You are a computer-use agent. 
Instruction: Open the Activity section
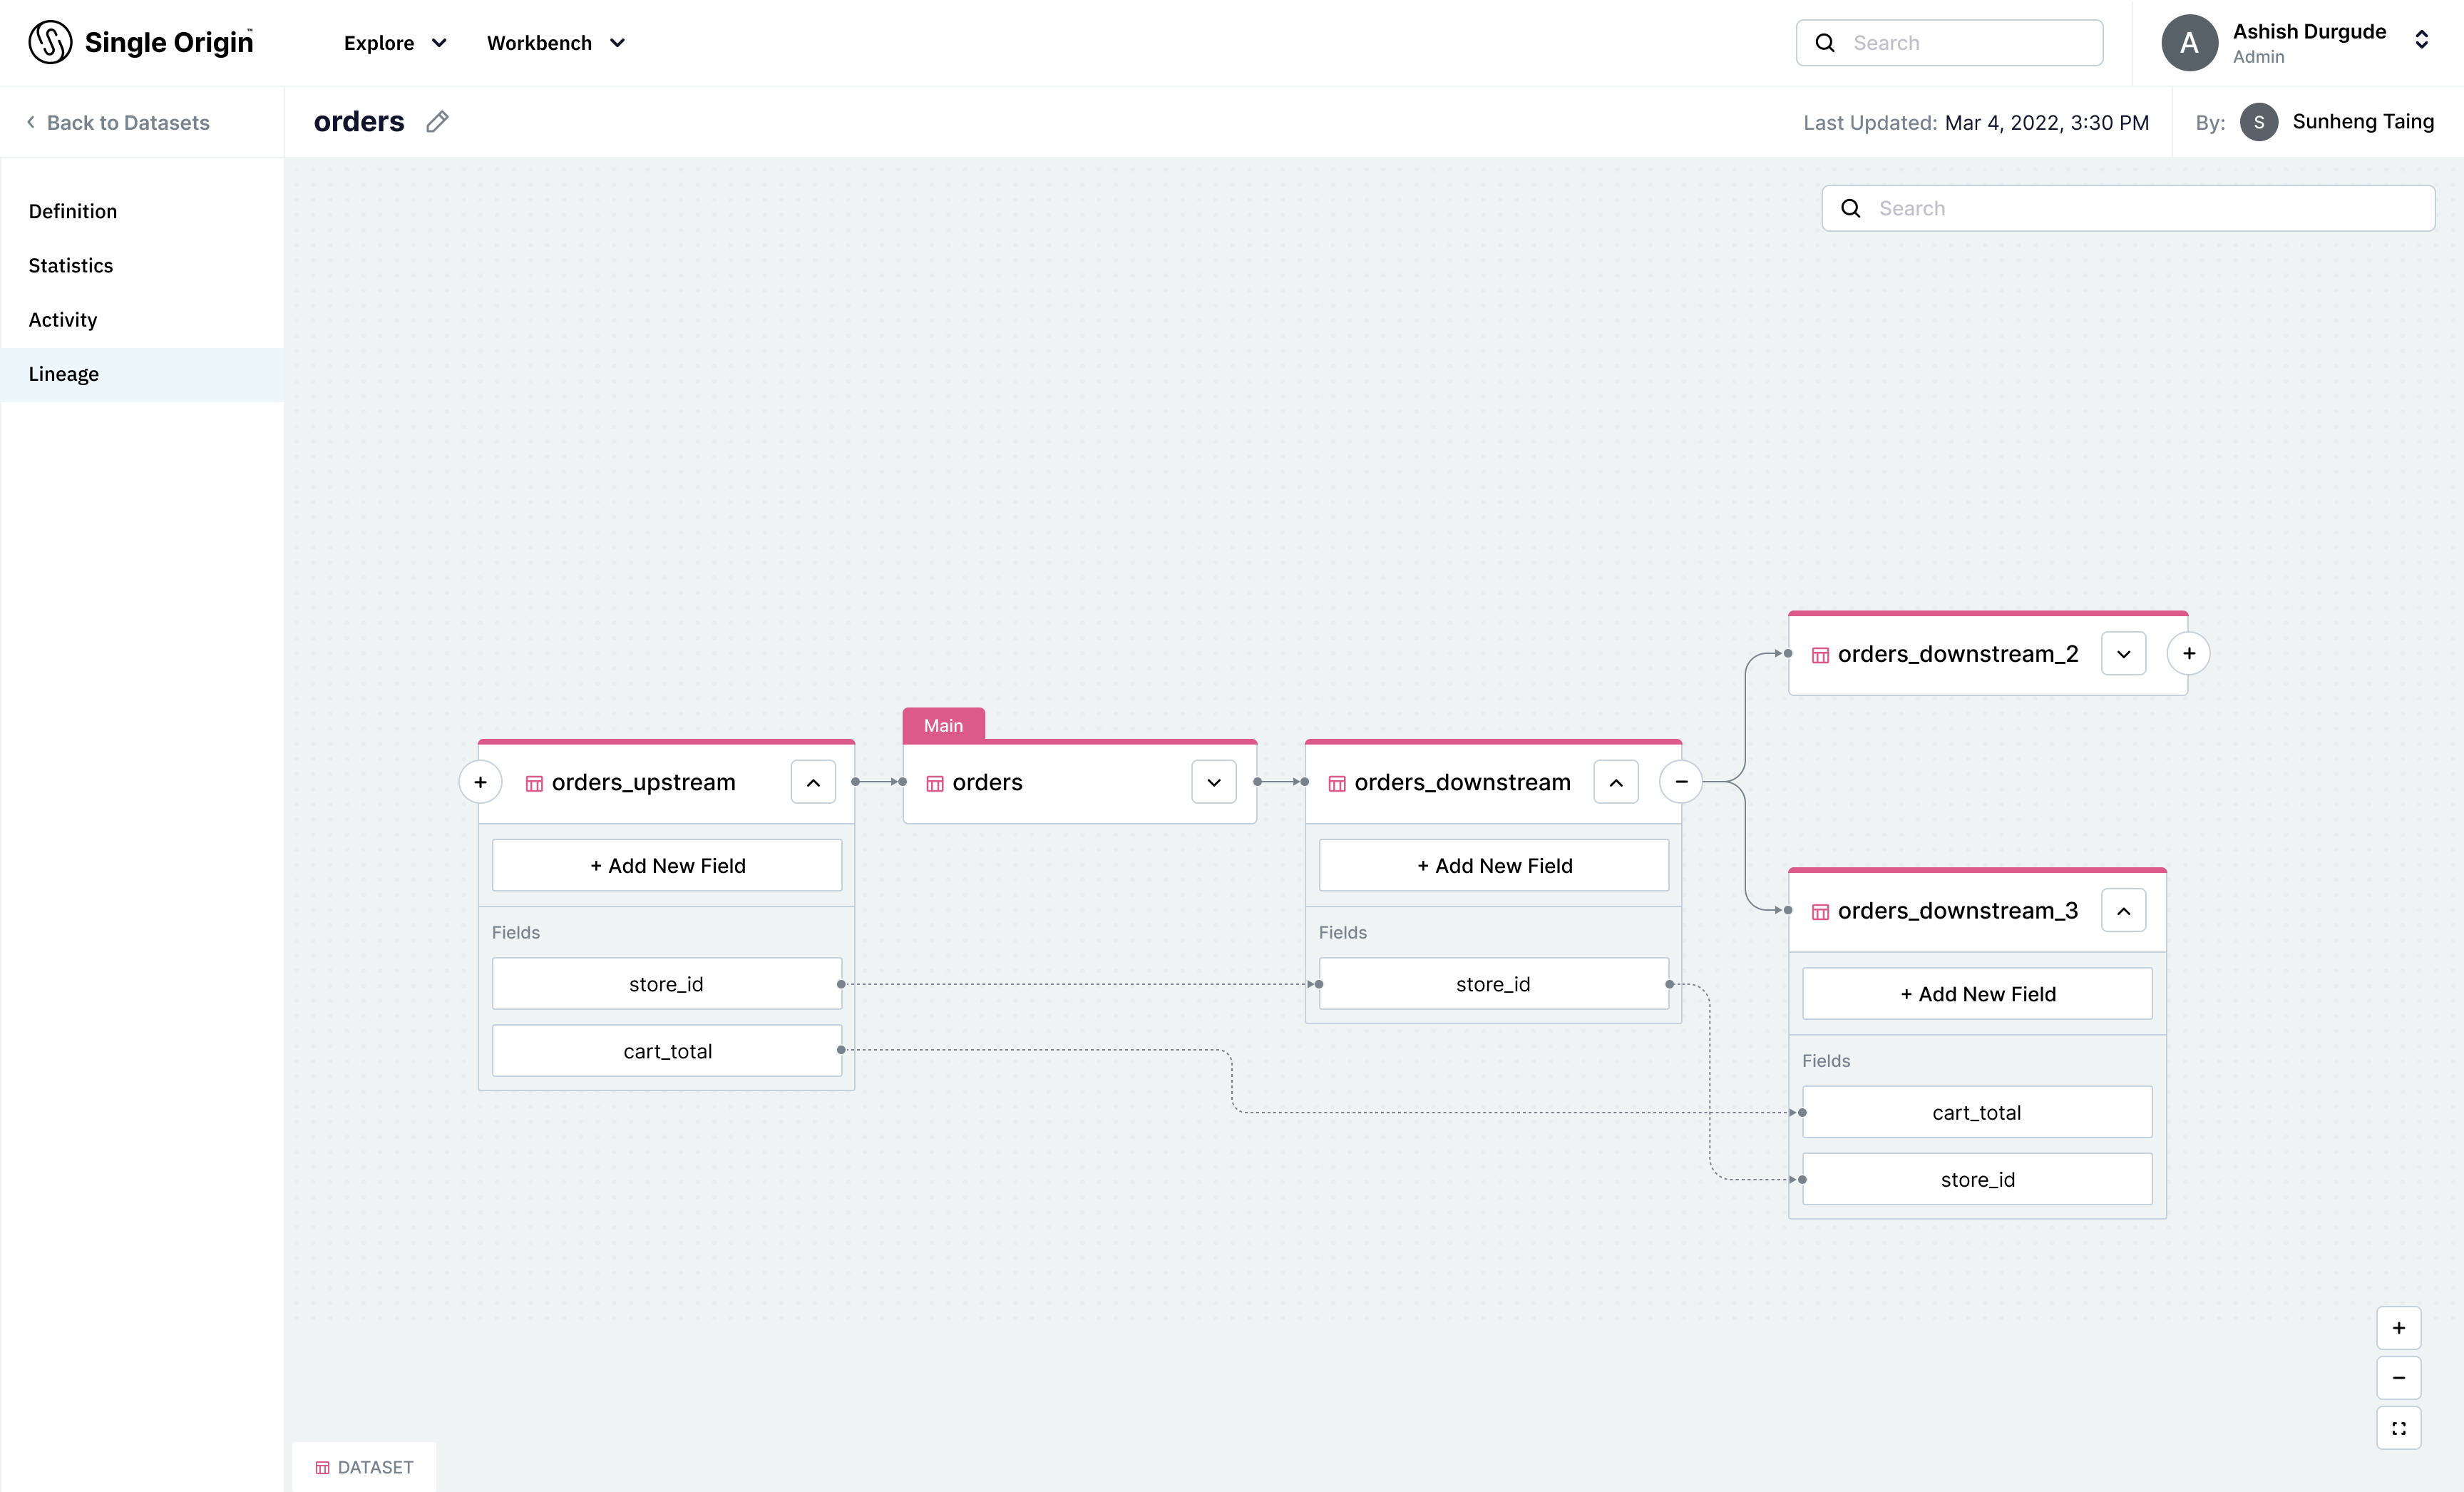coord(63,320)
